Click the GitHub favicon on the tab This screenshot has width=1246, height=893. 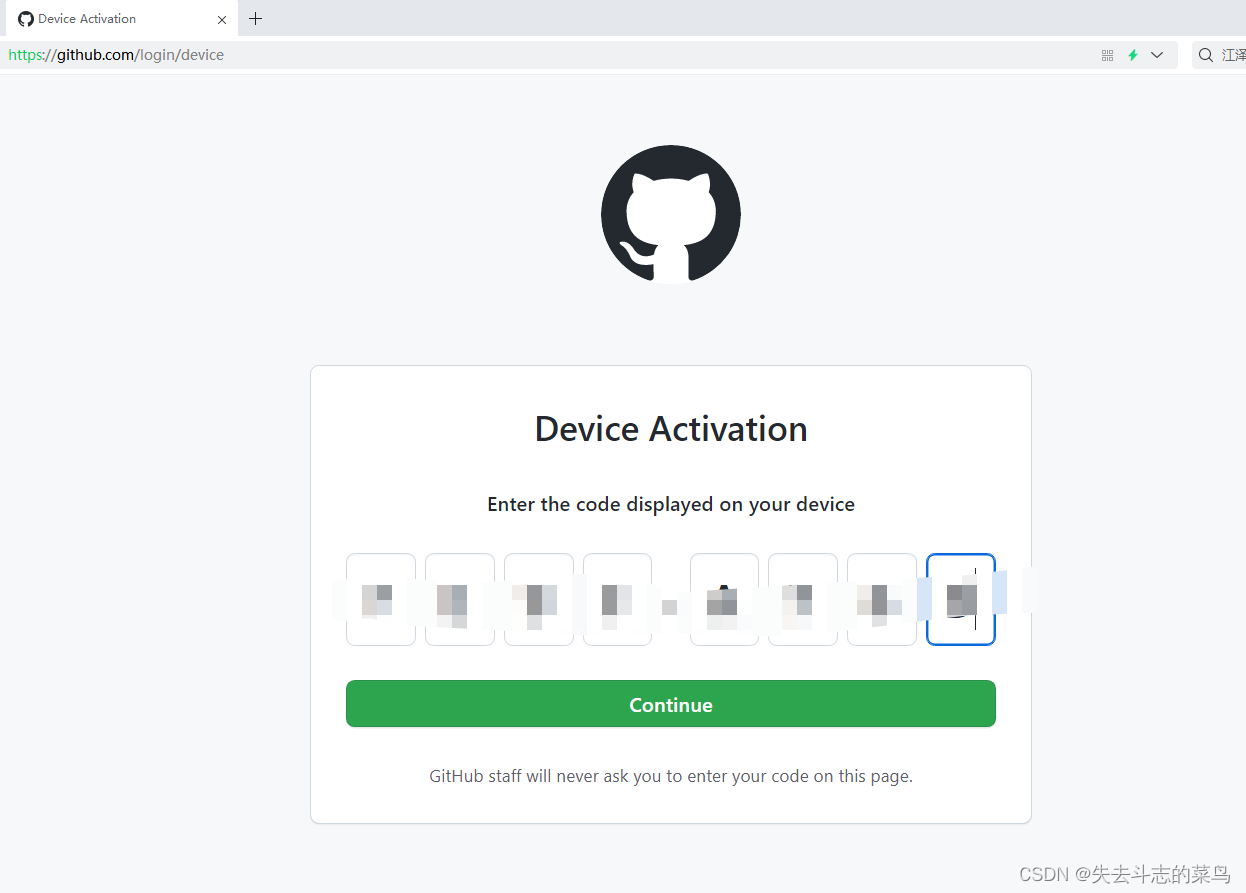(x=26, y=19)
